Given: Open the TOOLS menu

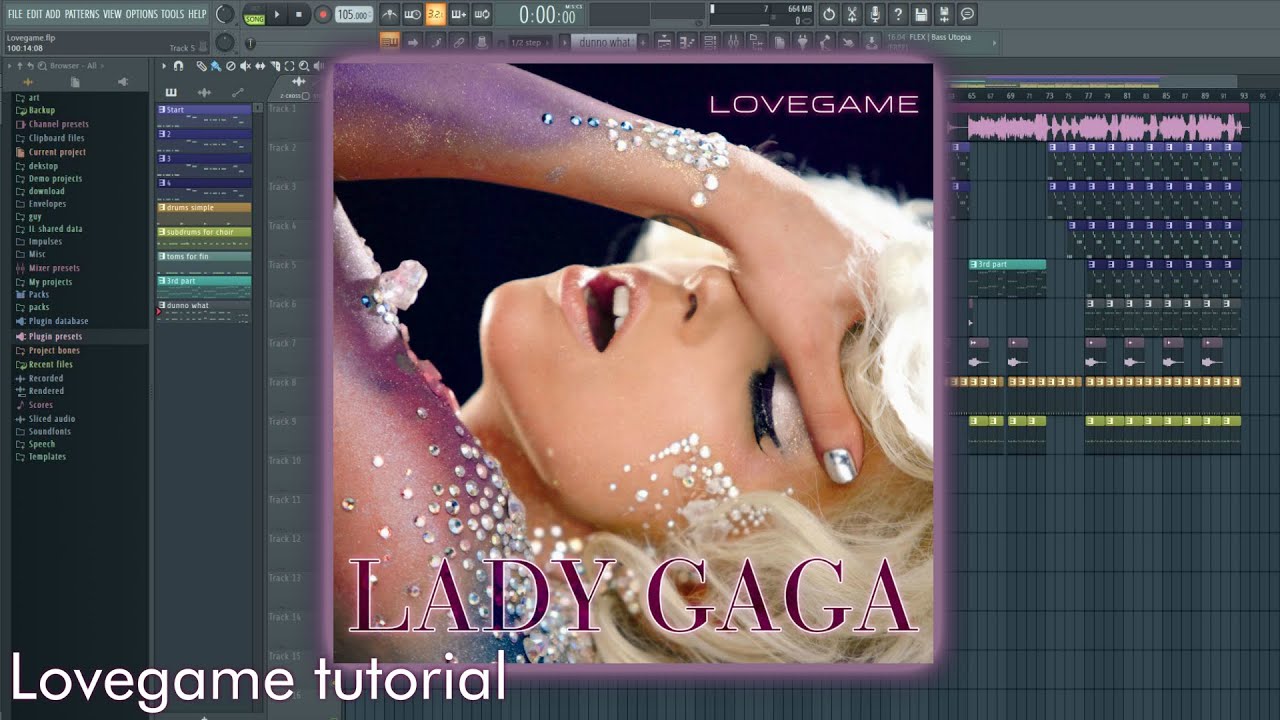Looking at the screenshot, I should 173,14.
